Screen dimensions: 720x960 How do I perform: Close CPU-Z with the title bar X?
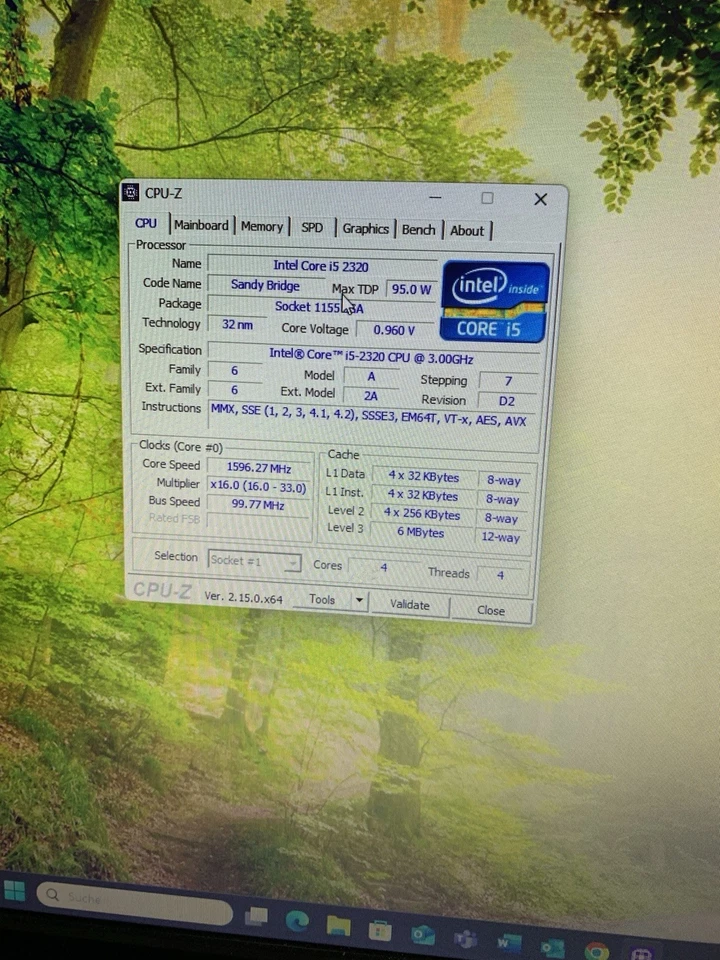(540, 200)
